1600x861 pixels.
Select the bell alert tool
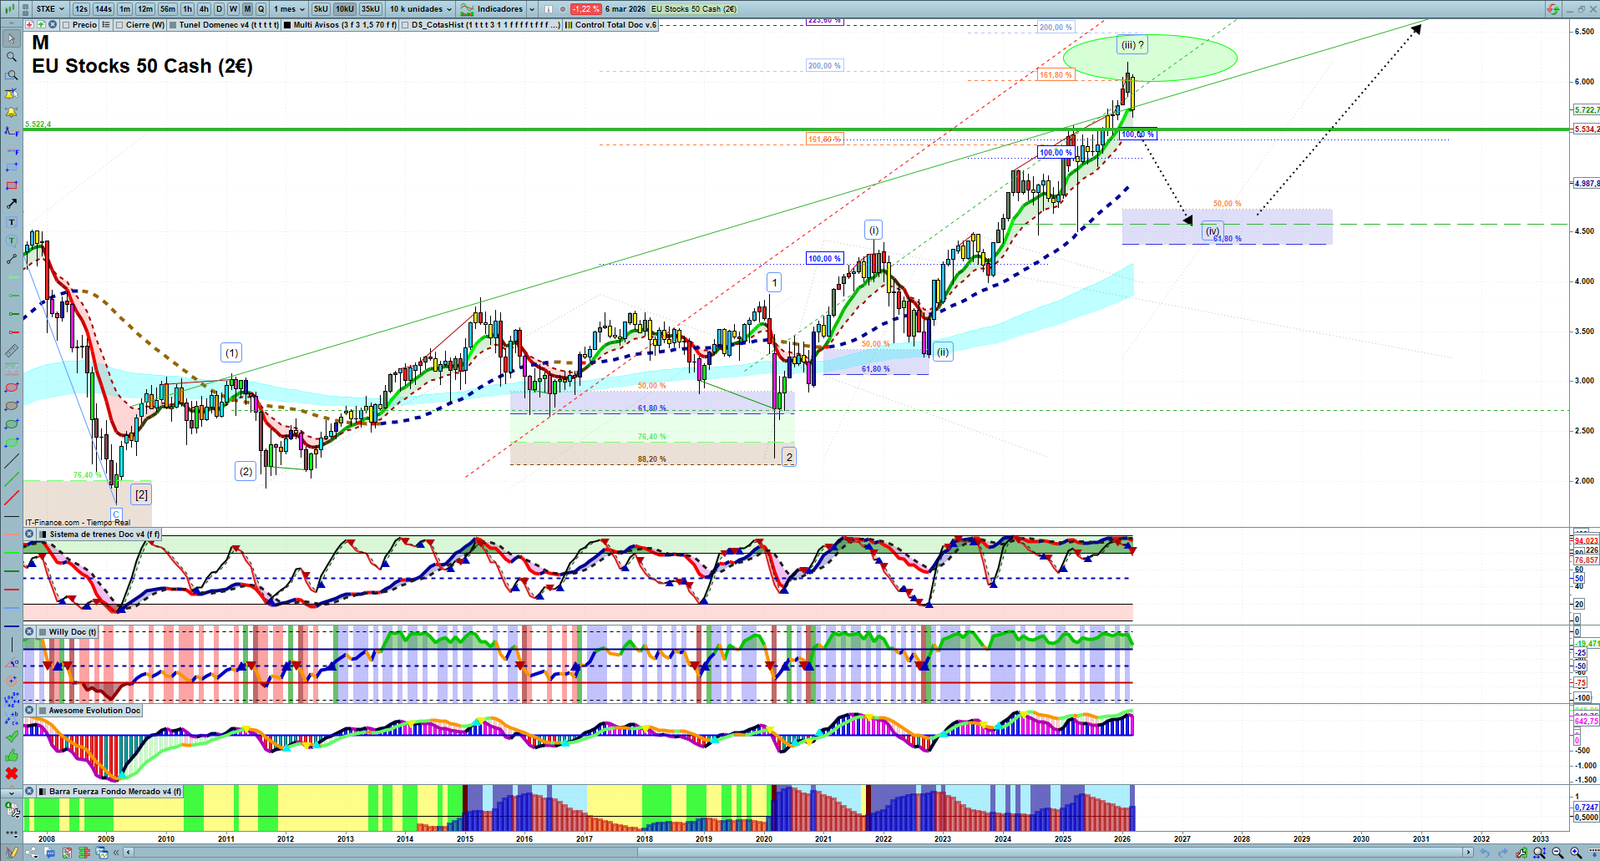11,112
